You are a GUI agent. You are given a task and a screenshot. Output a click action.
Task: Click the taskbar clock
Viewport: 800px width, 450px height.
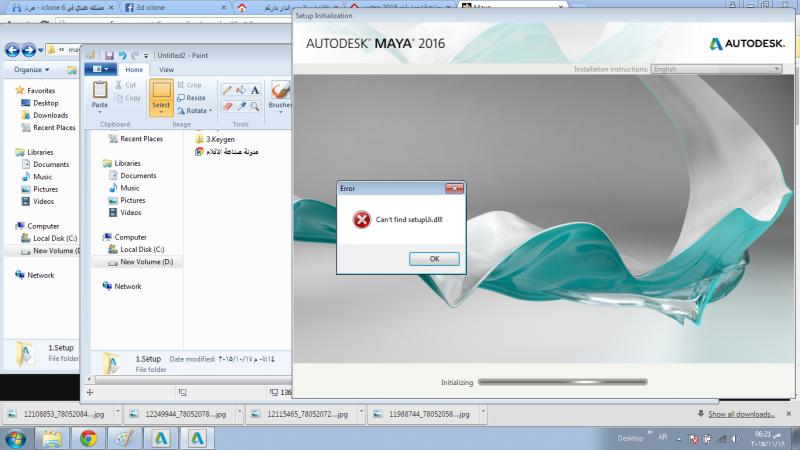tap(768, 439)
